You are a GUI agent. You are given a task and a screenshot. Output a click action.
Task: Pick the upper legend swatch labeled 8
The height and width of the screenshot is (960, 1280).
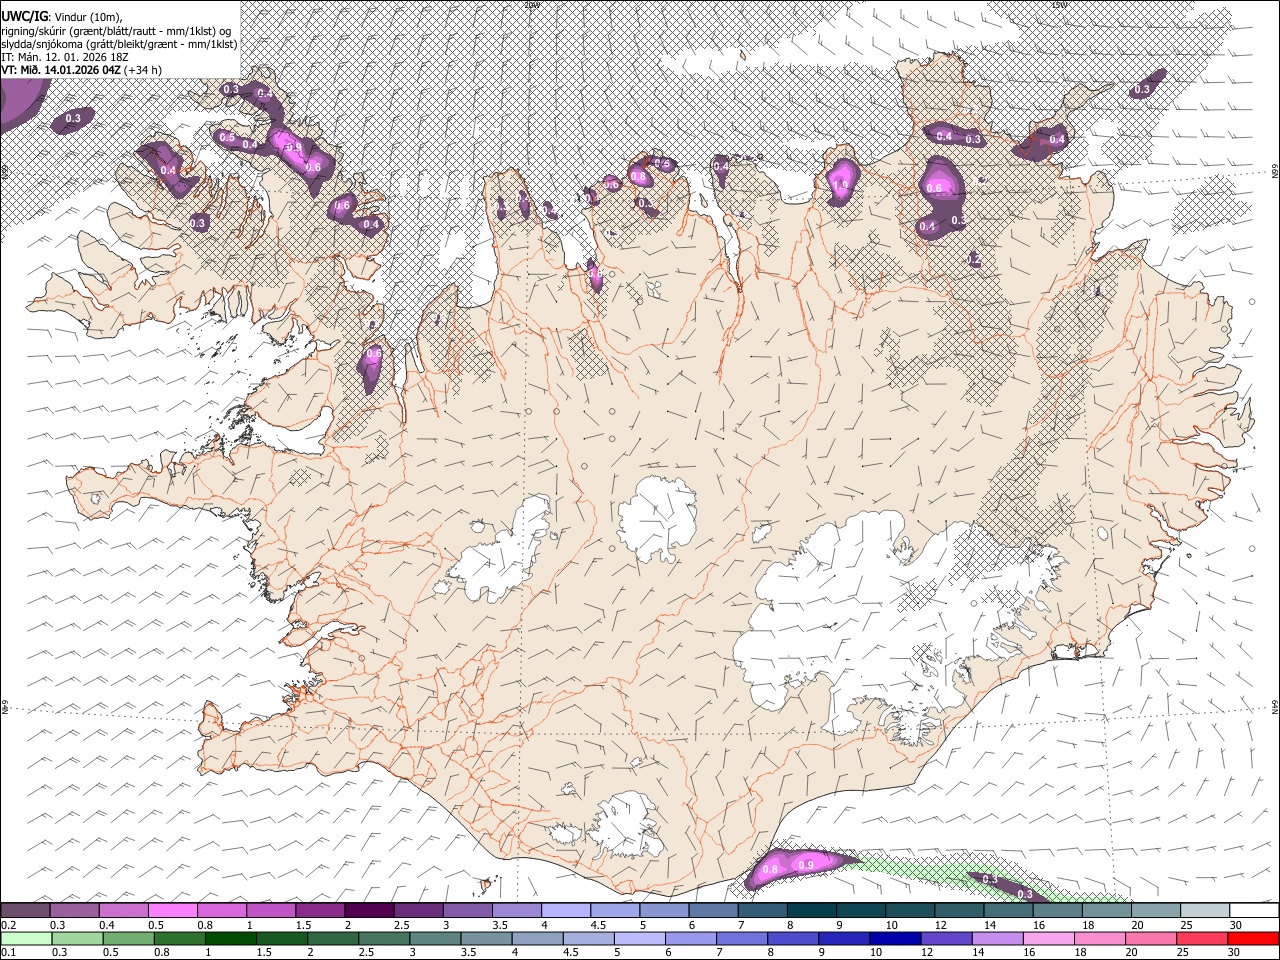click(811, 910)
